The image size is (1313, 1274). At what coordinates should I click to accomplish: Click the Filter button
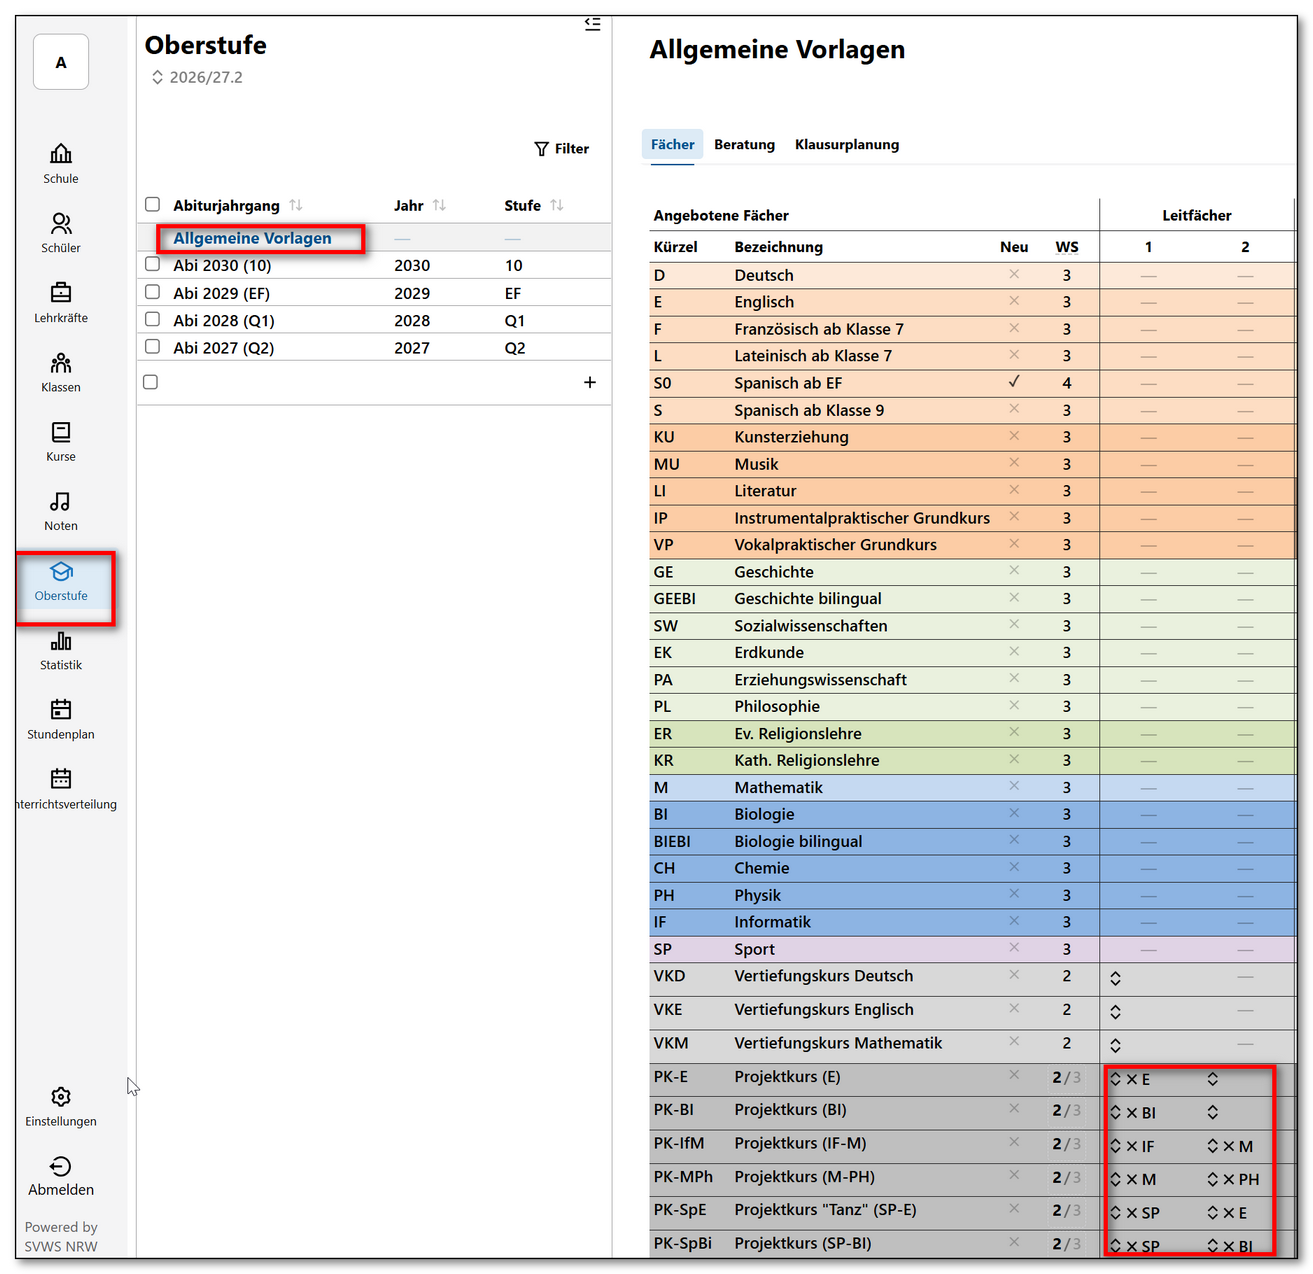click(562, 148)
